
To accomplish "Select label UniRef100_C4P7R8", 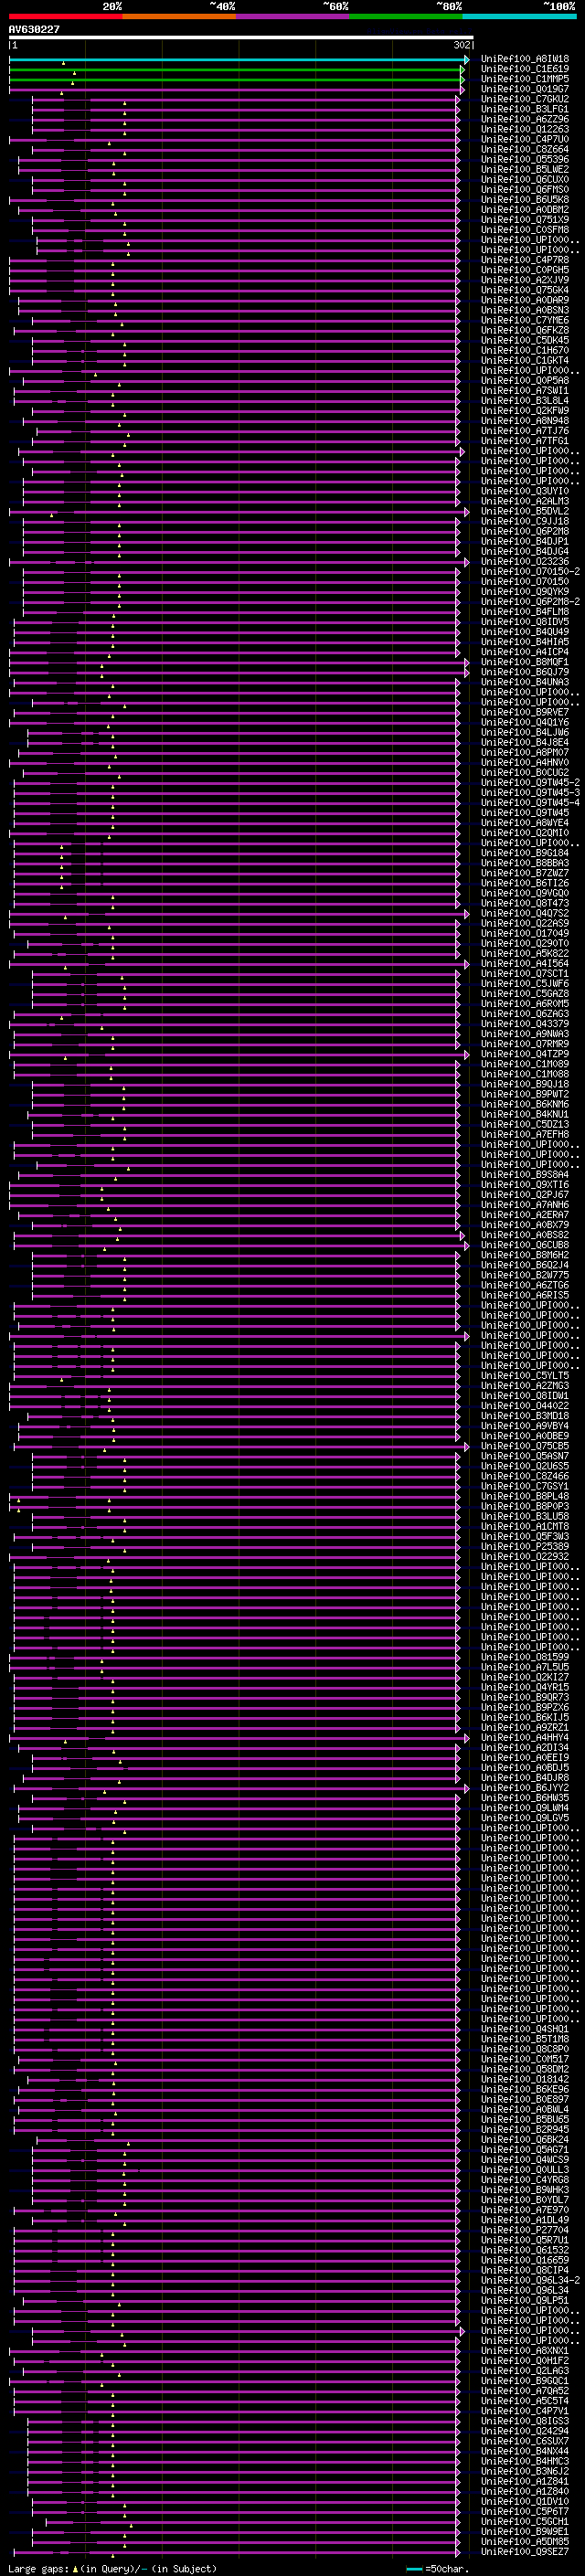I will click(525, 260).
